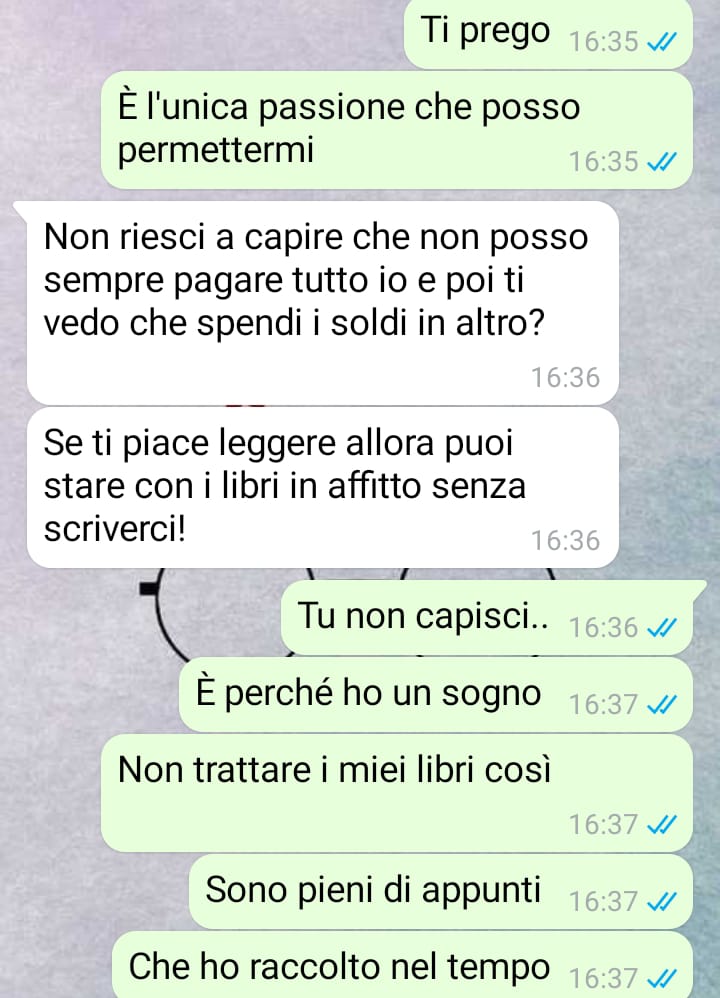The width and height of the screenshot is (720, 998).
Task: Tap the 'Non trattare i miei libri così' message
Action: point(397,793)
